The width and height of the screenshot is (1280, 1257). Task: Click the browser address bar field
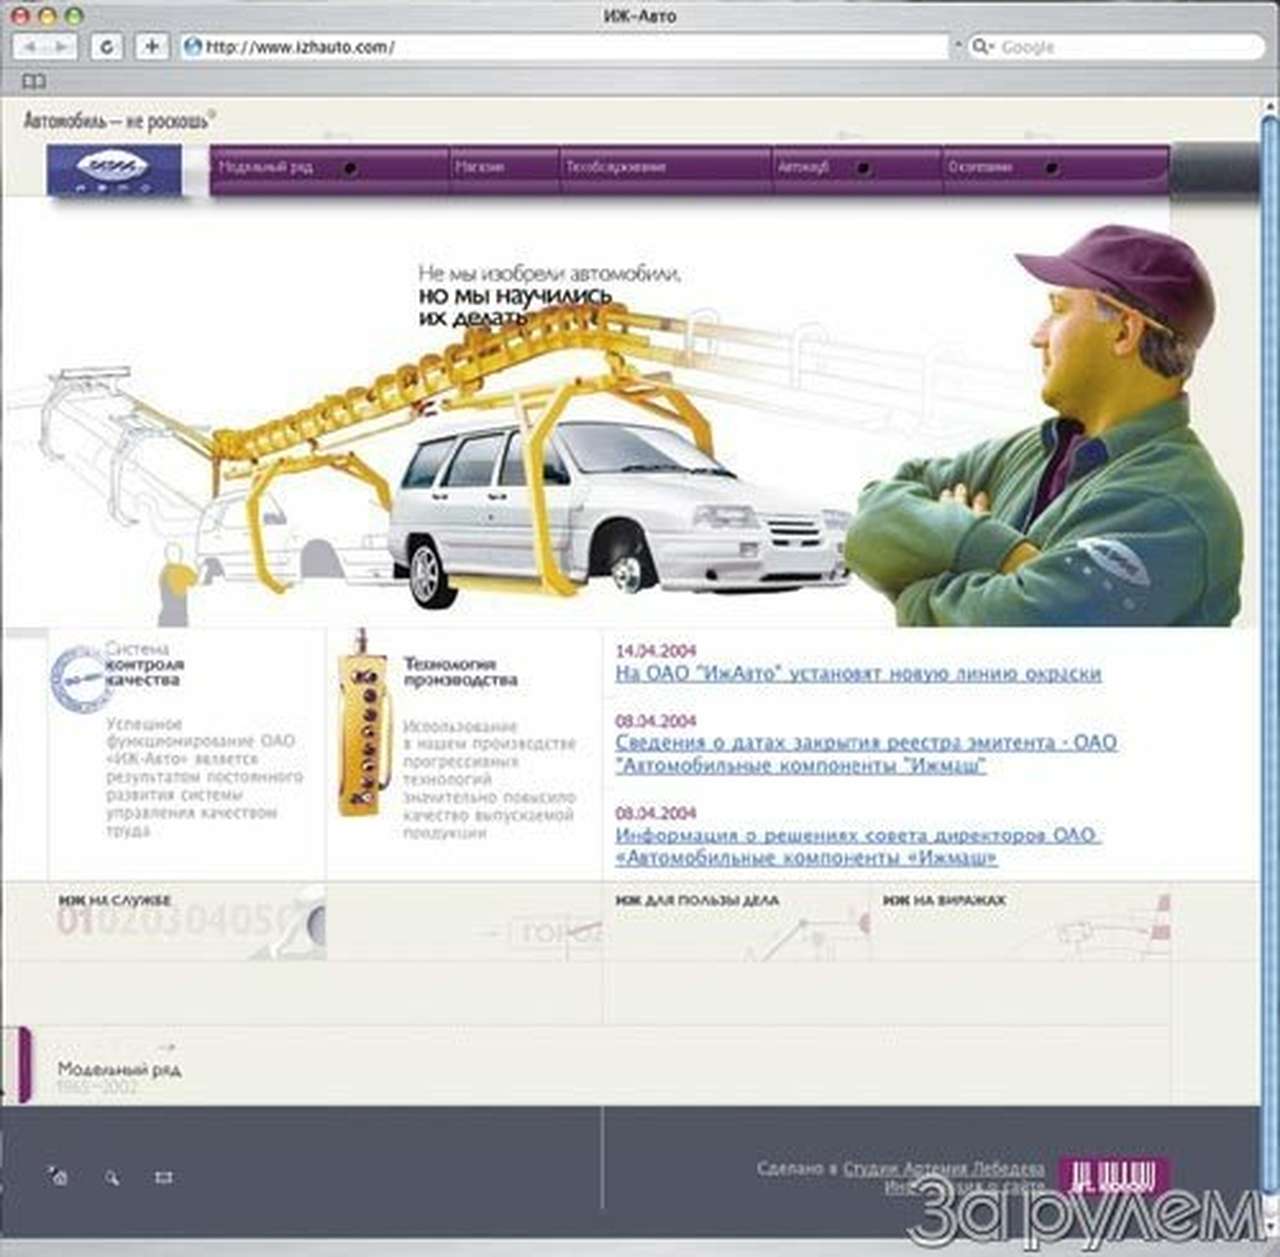pyautogui.click(x=560, y=45)
